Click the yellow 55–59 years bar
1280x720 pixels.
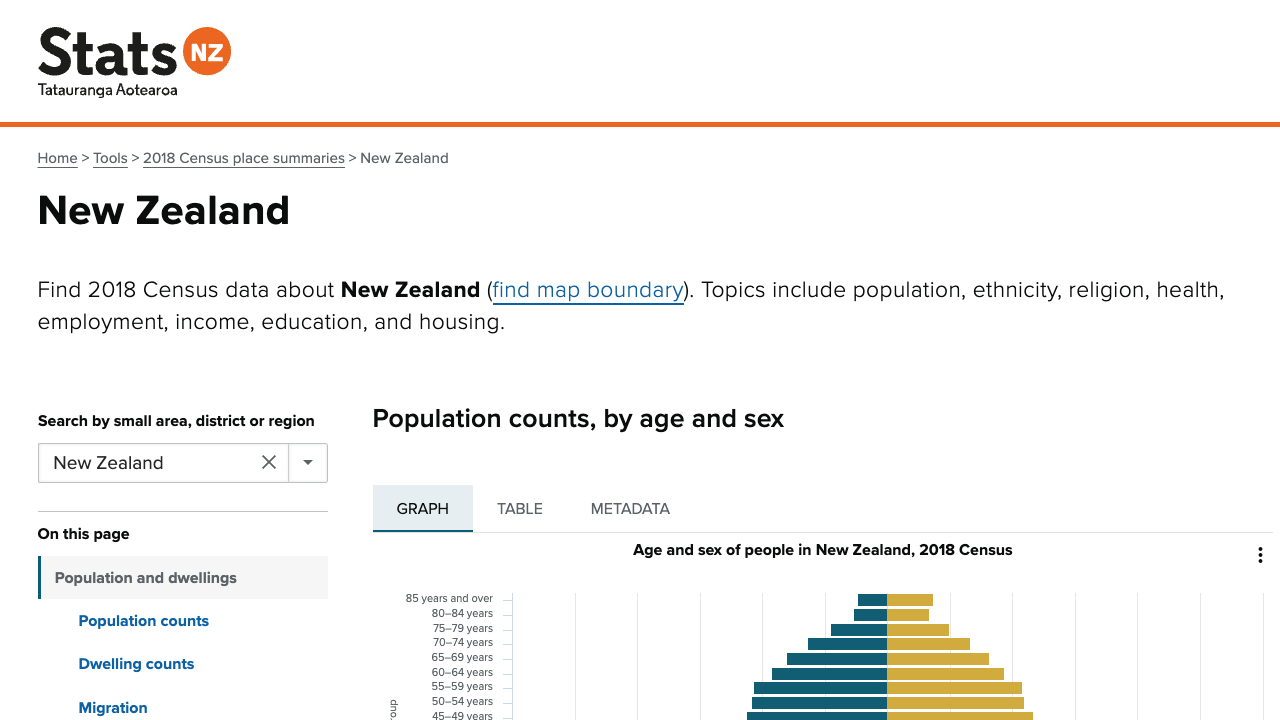pos(954,688)
